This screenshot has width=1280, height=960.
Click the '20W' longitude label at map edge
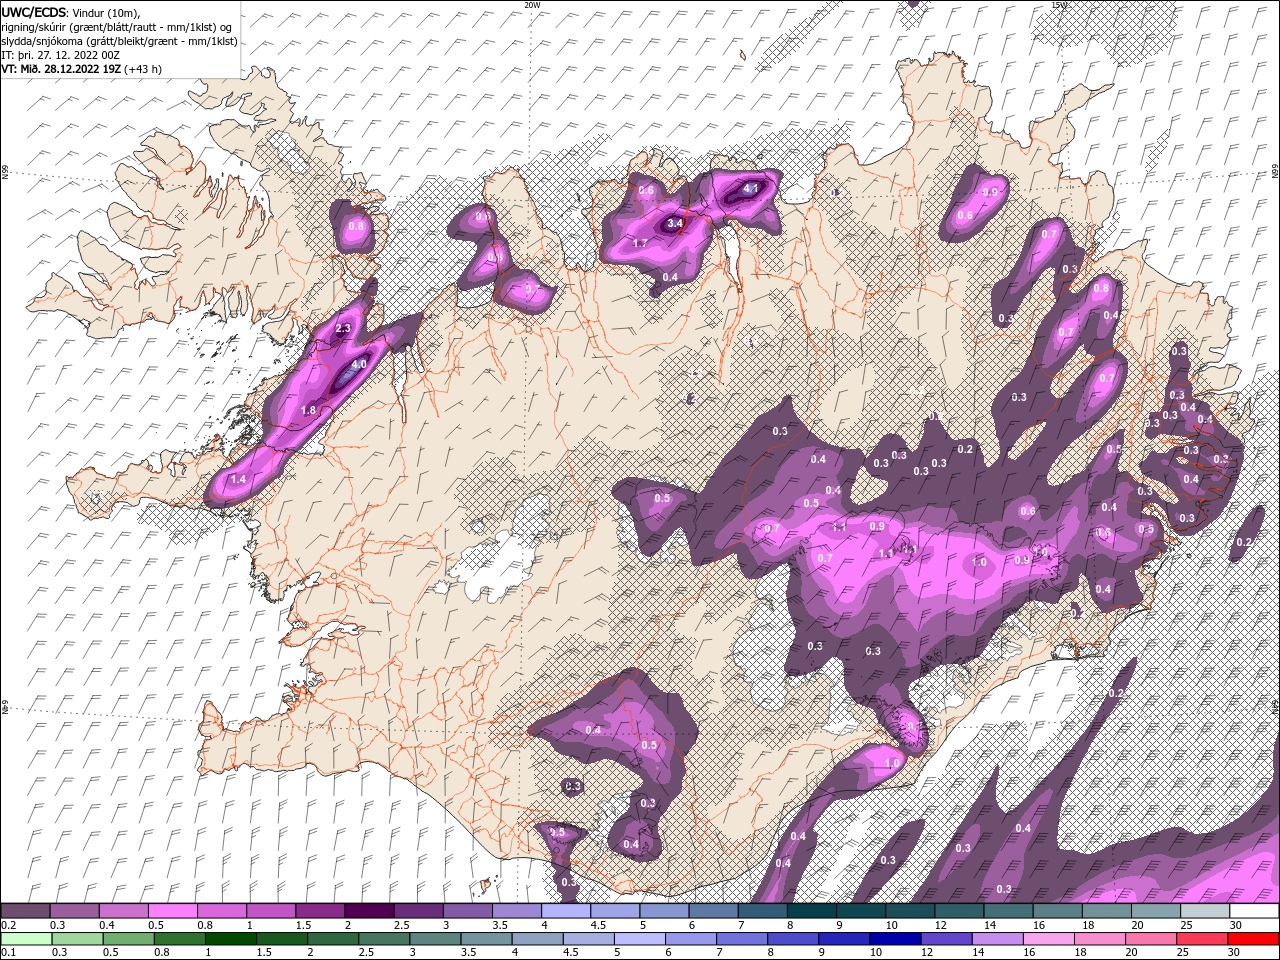(x=532, y=5)
